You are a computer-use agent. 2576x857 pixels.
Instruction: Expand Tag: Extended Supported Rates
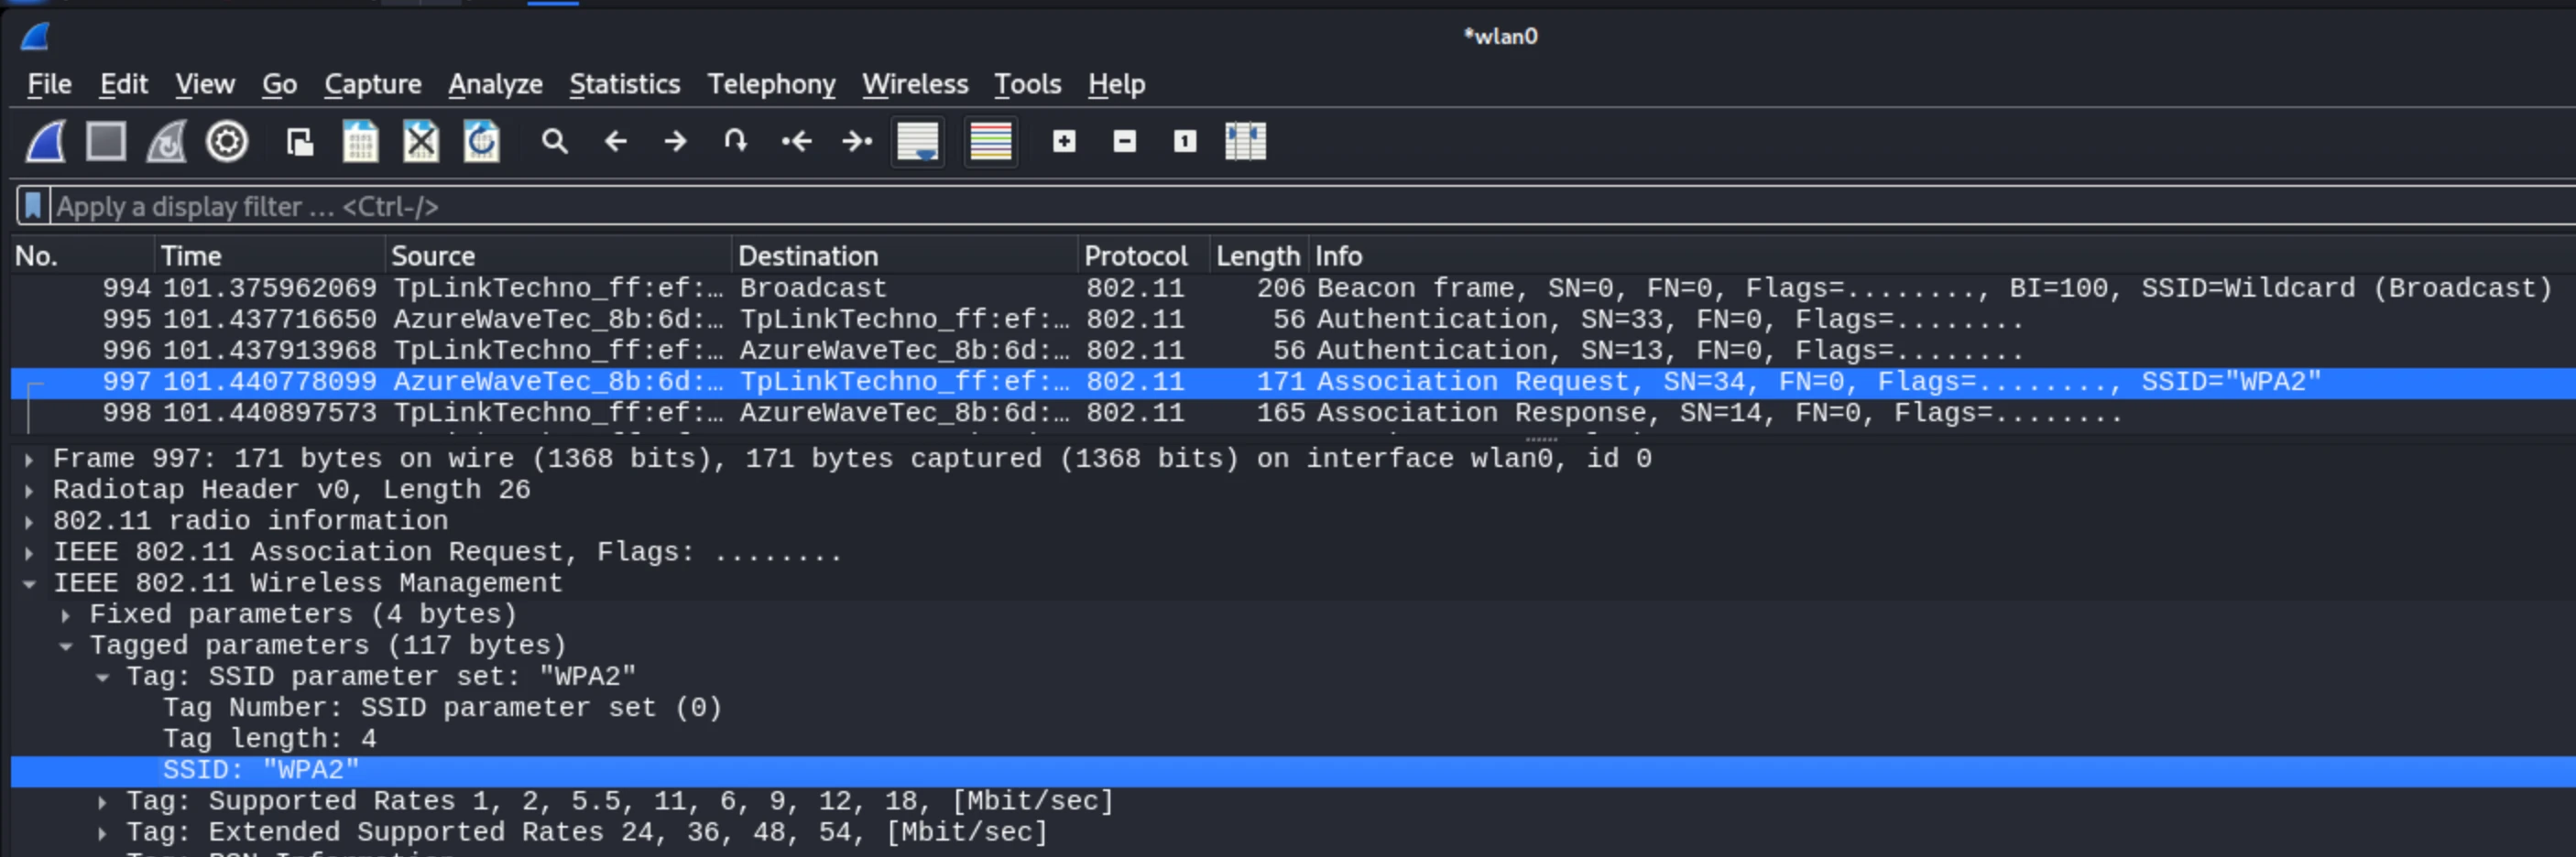tap(102, 833)
